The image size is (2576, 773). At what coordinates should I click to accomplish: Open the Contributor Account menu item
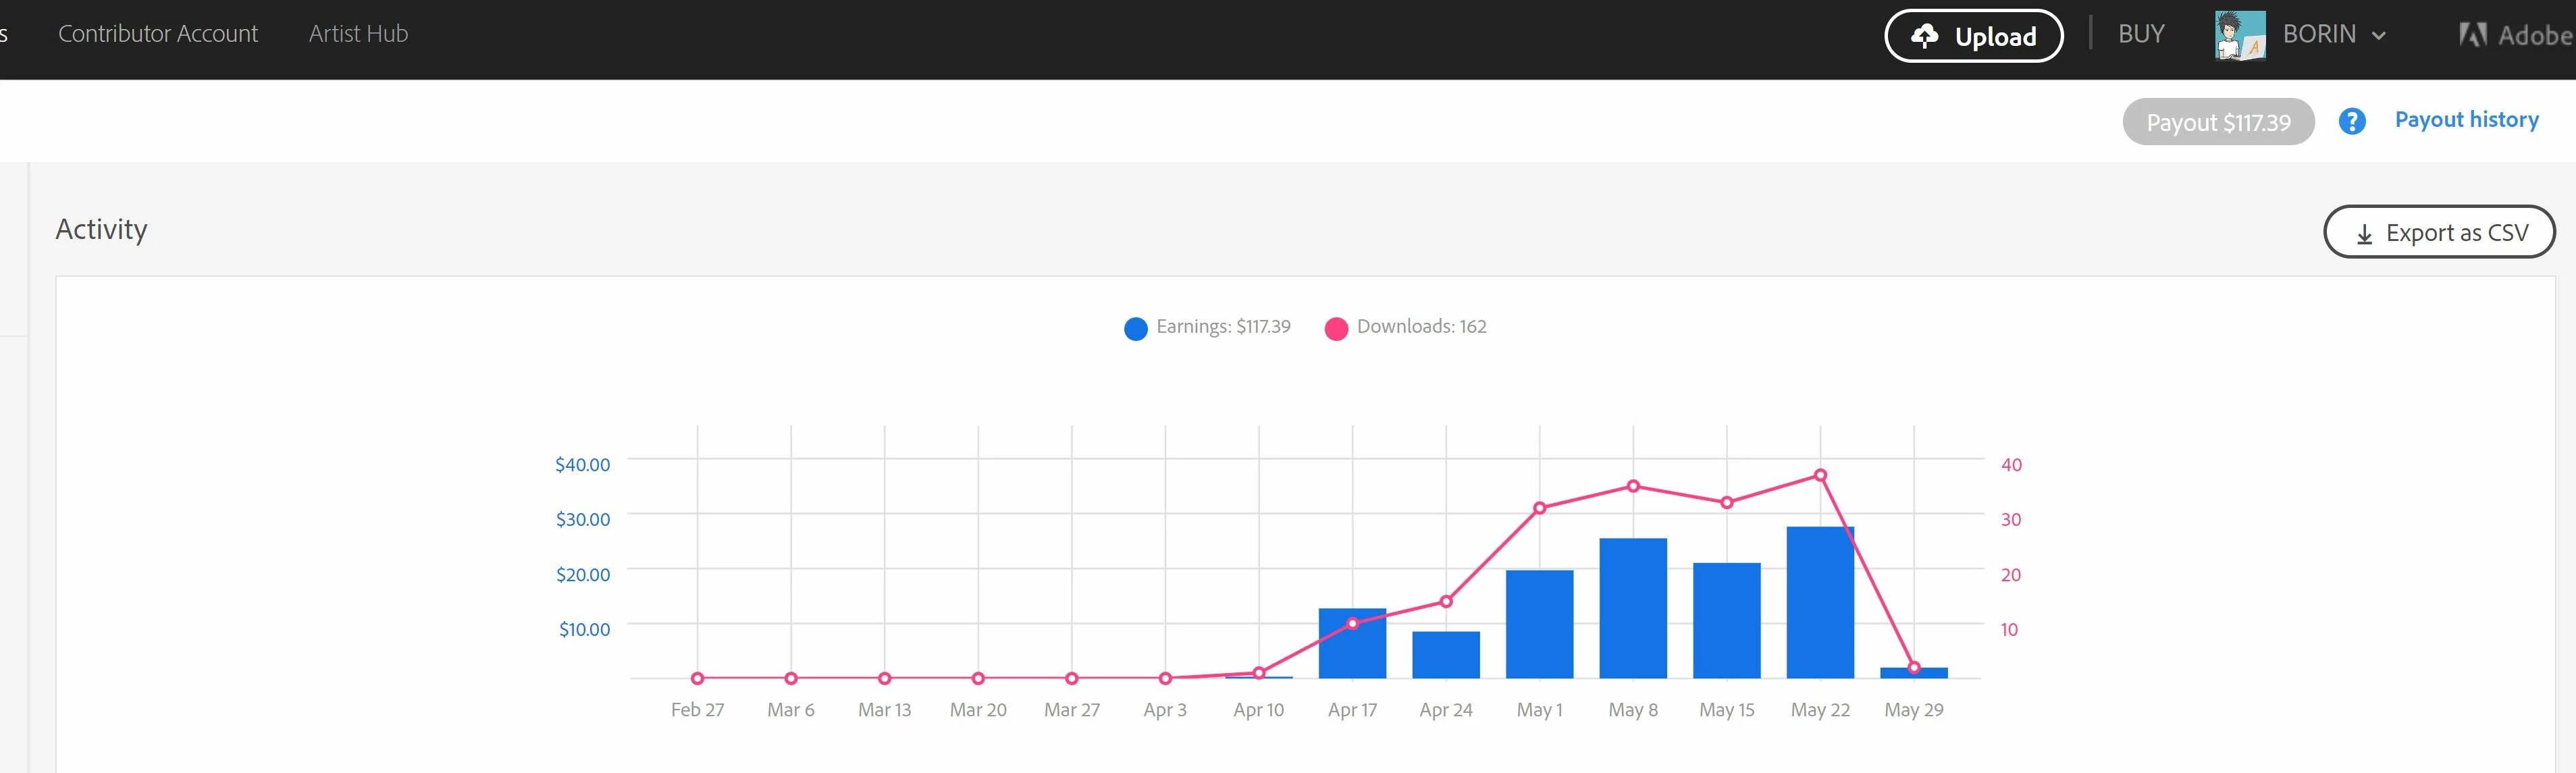157,34
